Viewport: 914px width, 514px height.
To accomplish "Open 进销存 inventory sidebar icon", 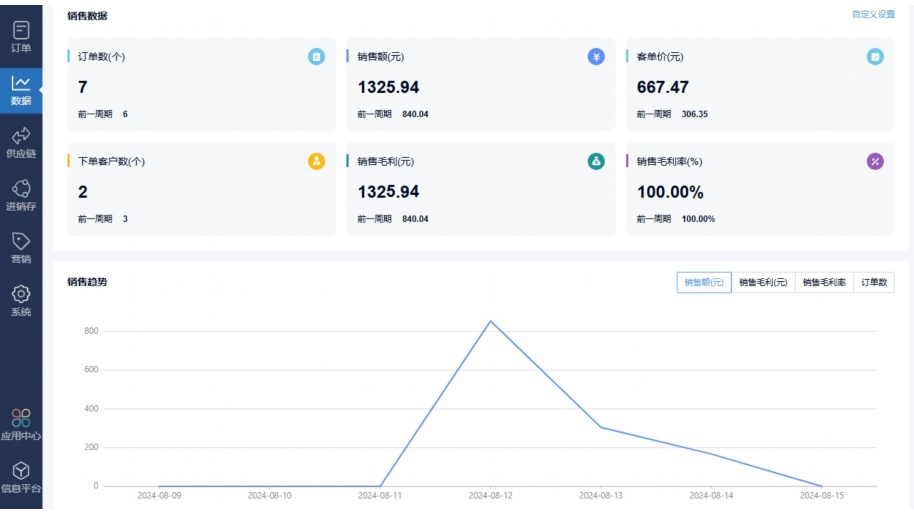I will pyautogui.click(x=21, y=190).
